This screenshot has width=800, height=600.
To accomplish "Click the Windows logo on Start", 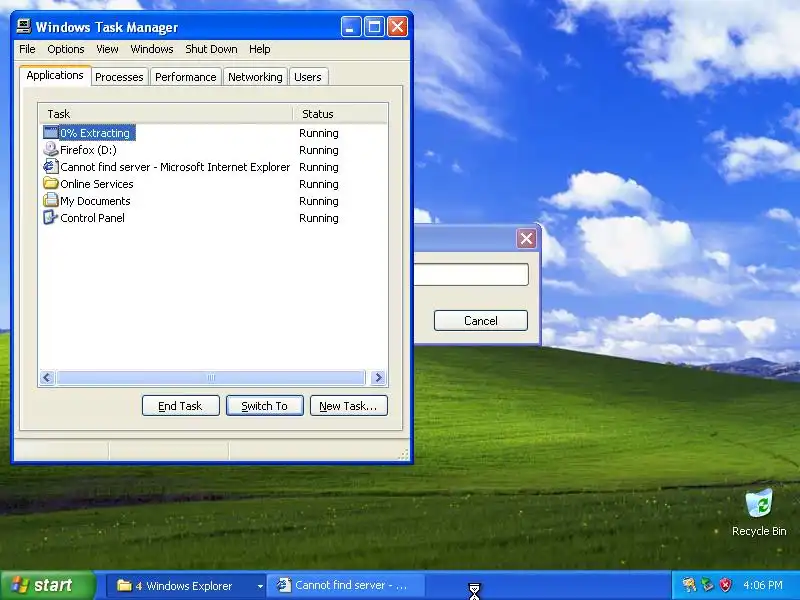I will [x=19, y=585].
